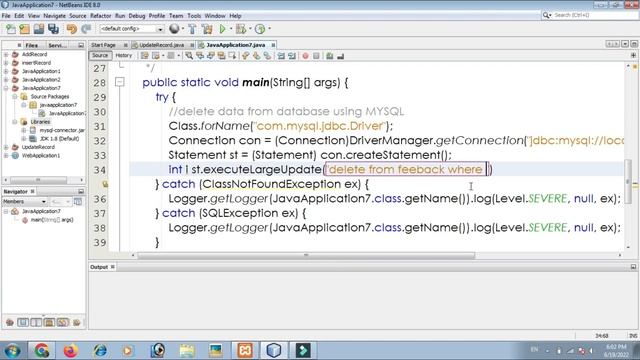Viewport: 640px width, 360px height.
Task: Expand the UpdateRecord project node
Action: pos(6,147)
